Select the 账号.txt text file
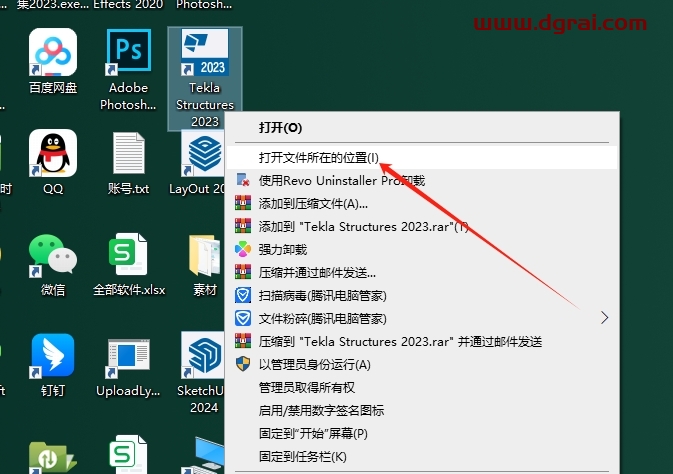This screenshot has width=673, height=474. pyautogui.click(x=128, y=163)
